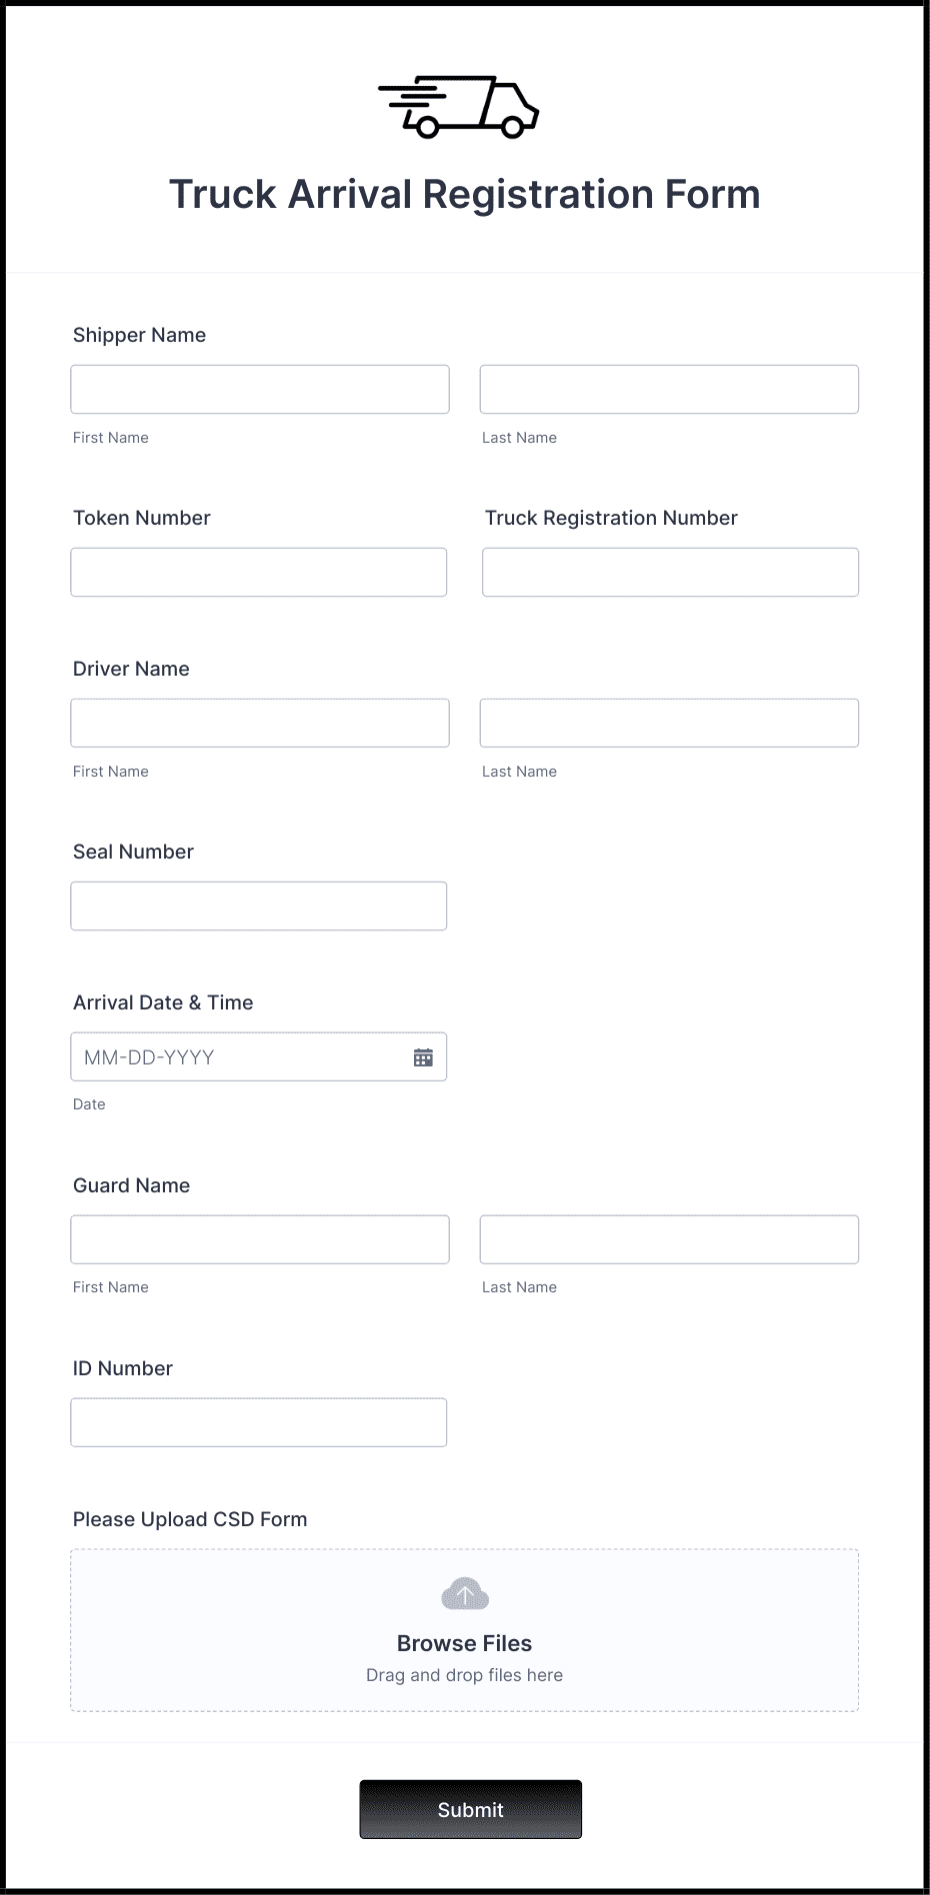930x1895 pixels.
Task: Click the Shipper Last Name field
Action: (668, 389)
